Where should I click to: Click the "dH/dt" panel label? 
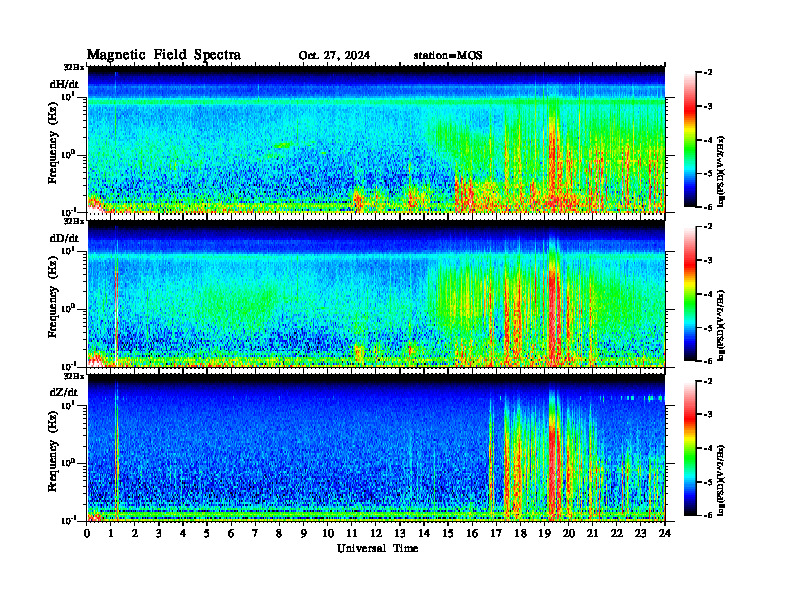[64, 84]
